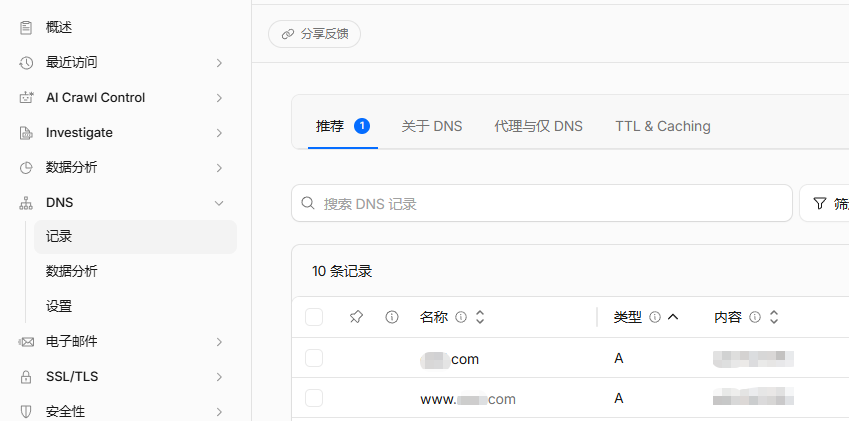Tick the checkbox for the www A record
849x421 pixels.
click(314, 398)
